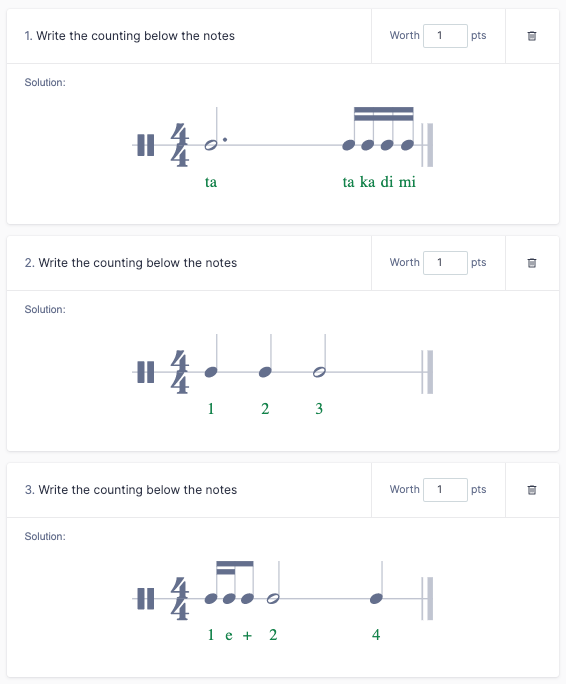Click the 4/4 time signature in question 1
Screen dimensions: 566x684
click(179, 145)
